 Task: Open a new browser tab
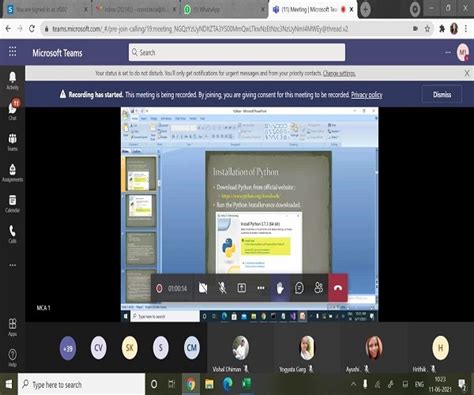click(x=365, y=10)
